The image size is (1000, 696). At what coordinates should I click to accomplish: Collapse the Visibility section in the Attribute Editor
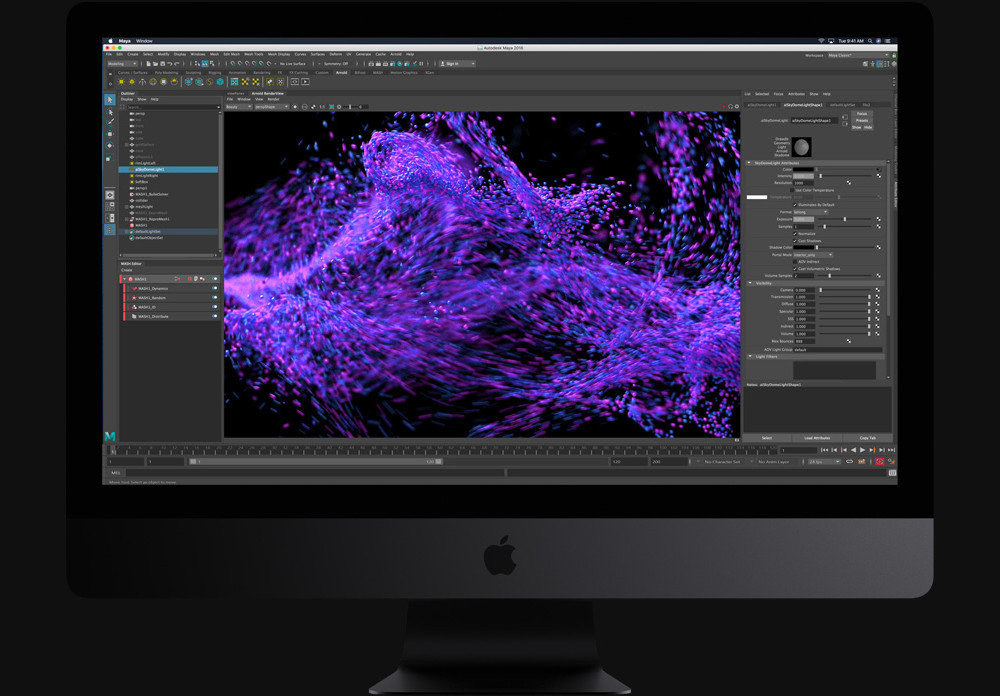(749, 283)
